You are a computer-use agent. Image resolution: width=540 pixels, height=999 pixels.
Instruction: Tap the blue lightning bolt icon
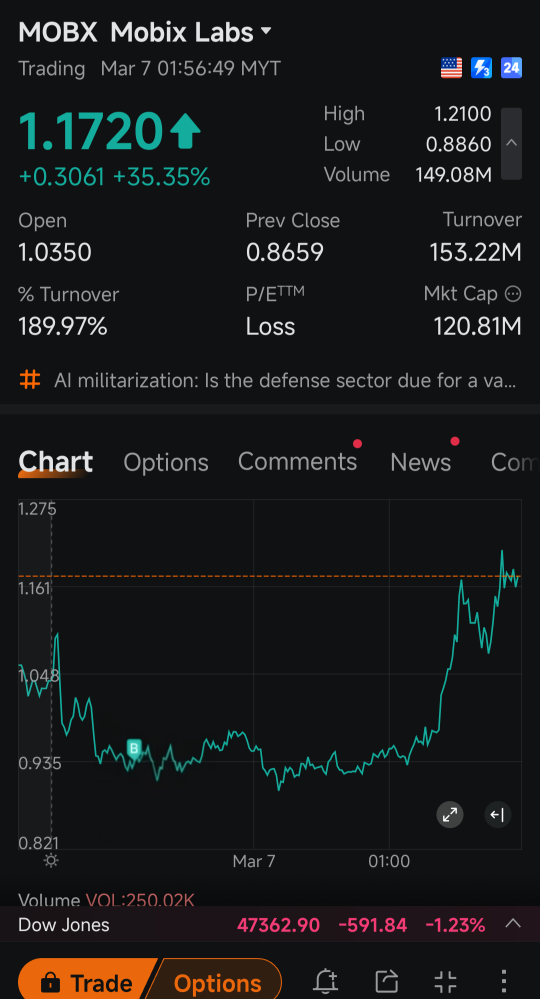coord(481,68)
